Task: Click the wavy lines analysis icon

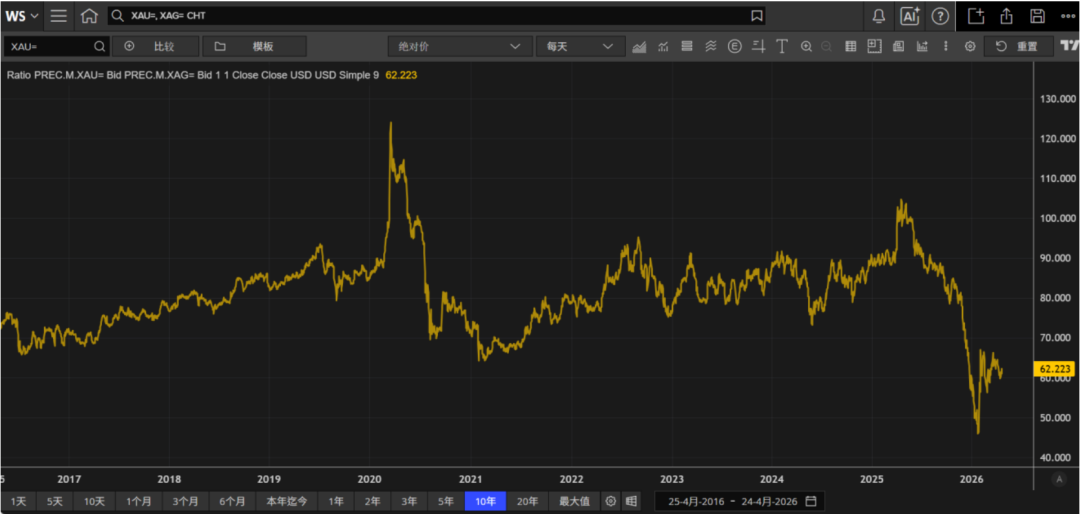Action: point(711,47)
